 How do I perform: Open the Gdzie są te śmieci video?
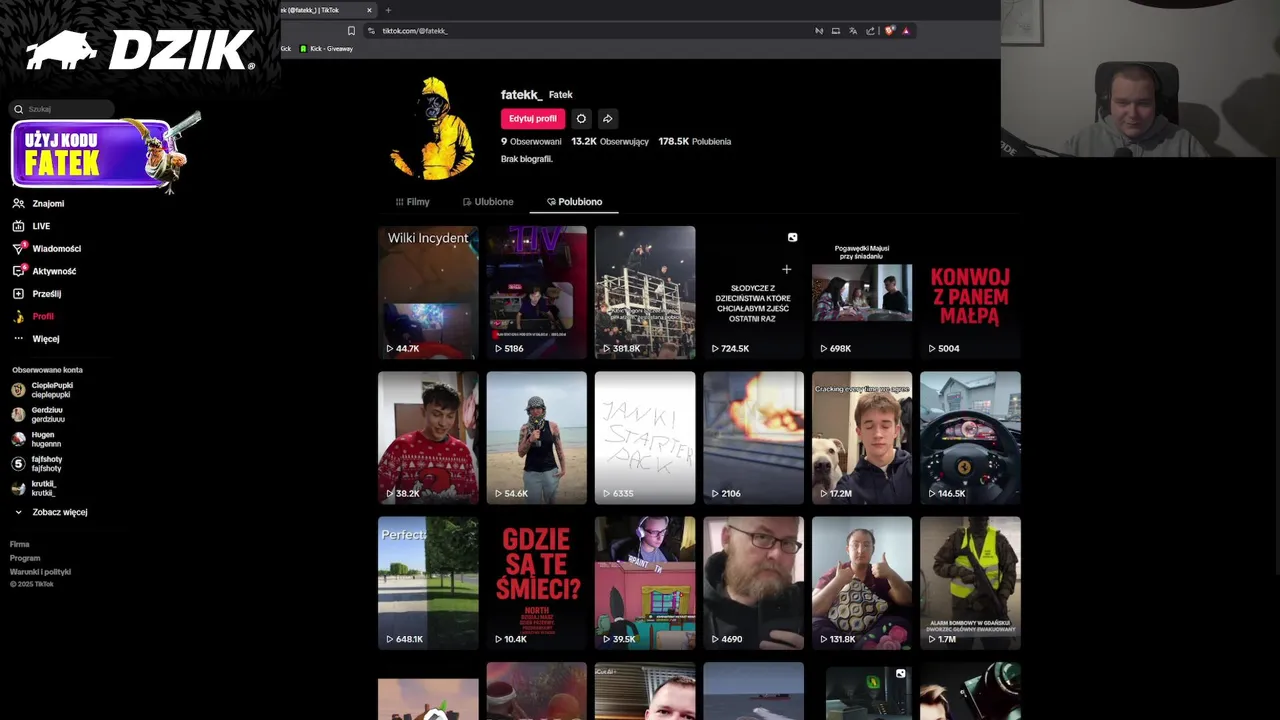point(536,583)
